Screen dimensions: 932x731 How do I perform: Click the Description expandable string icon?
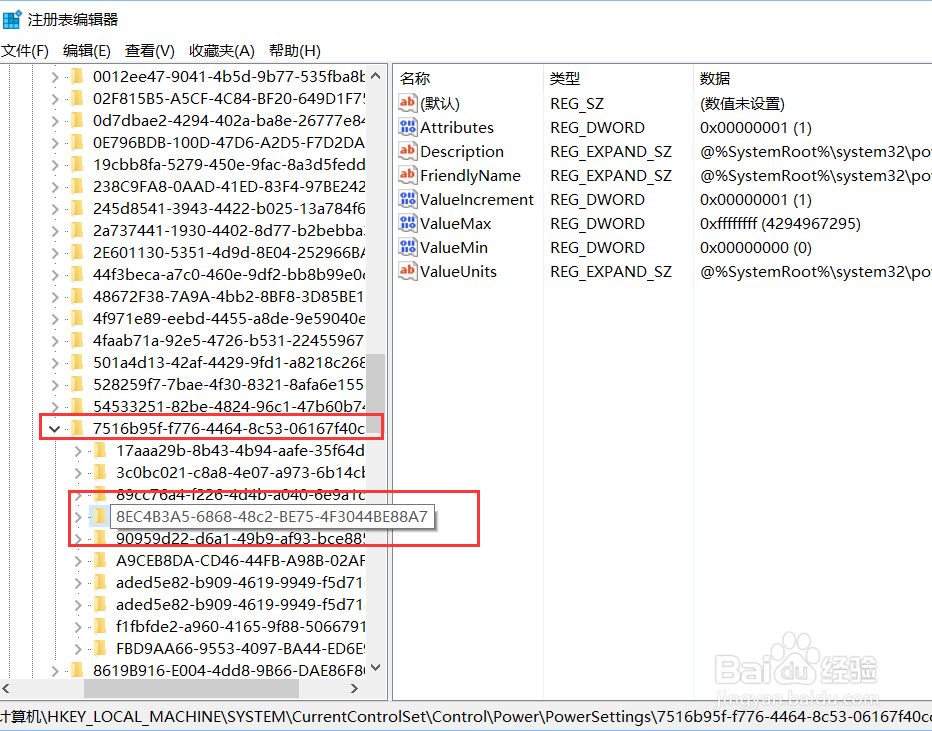click(408, 151)
